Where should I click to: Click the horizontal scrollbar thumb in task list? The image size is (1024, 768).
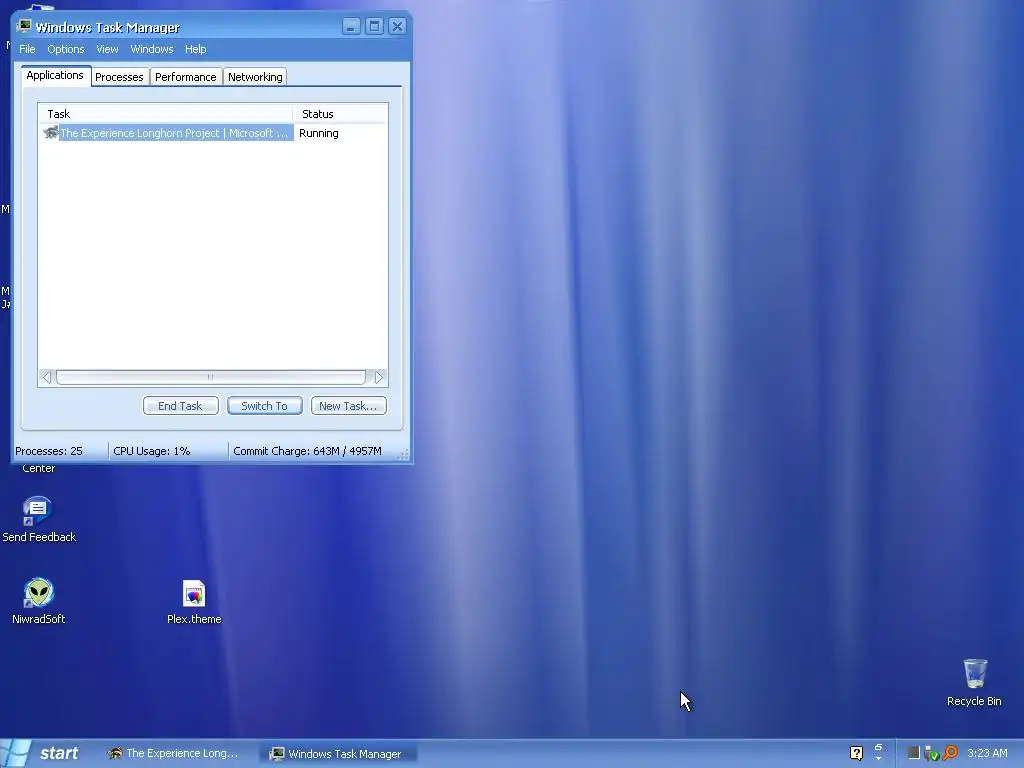pos(210,377)
